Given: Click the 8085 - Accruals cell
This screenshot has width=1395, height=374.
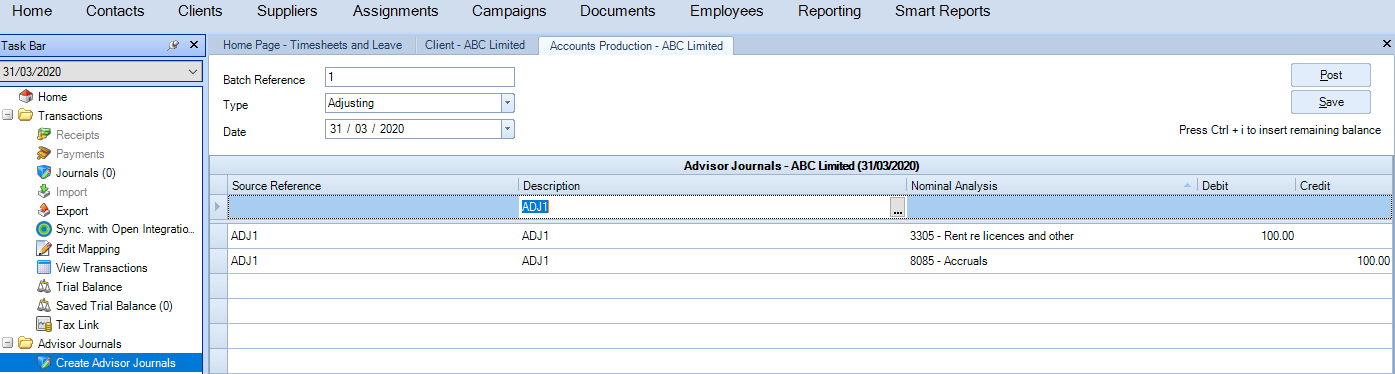Looking at the screenshot, I should pyautogui.click(x=1052, y=261).
